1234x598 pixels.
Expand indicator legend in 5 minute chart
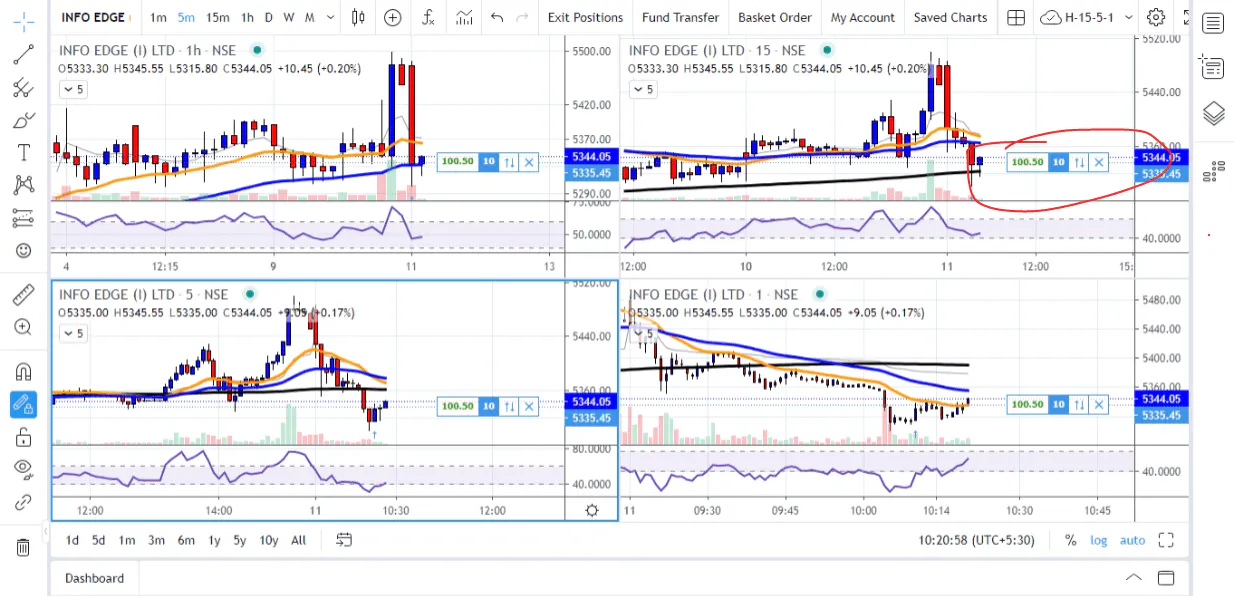pyautogui.click(x=74, y=333)
